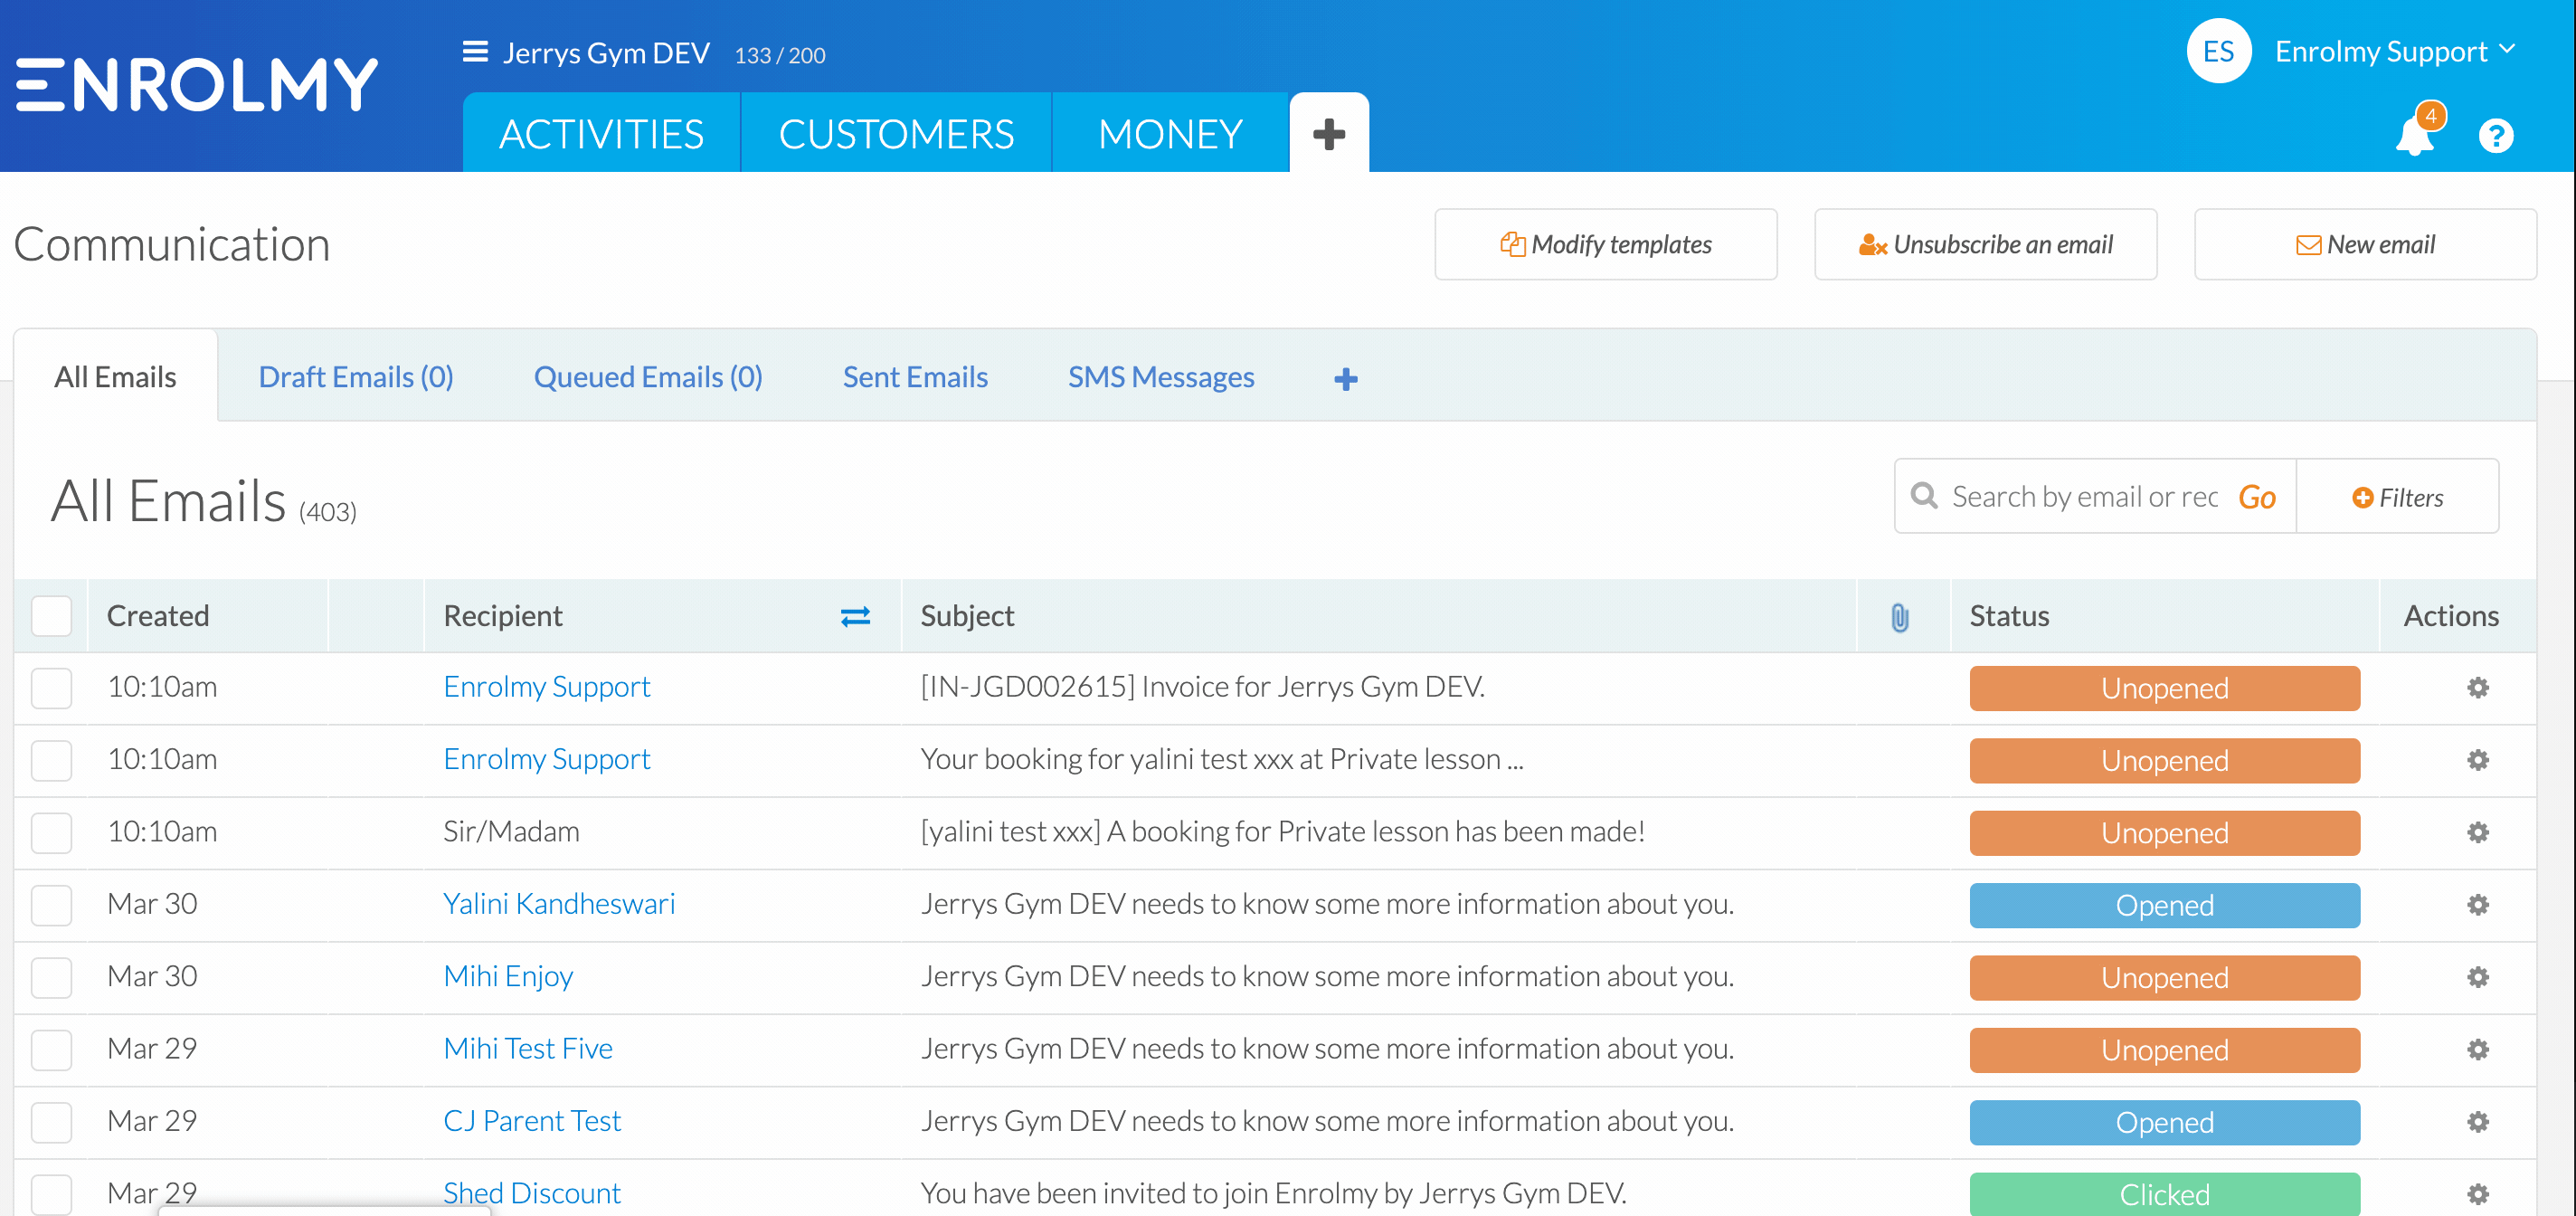Open the MONEY tab

[1170, 133]
